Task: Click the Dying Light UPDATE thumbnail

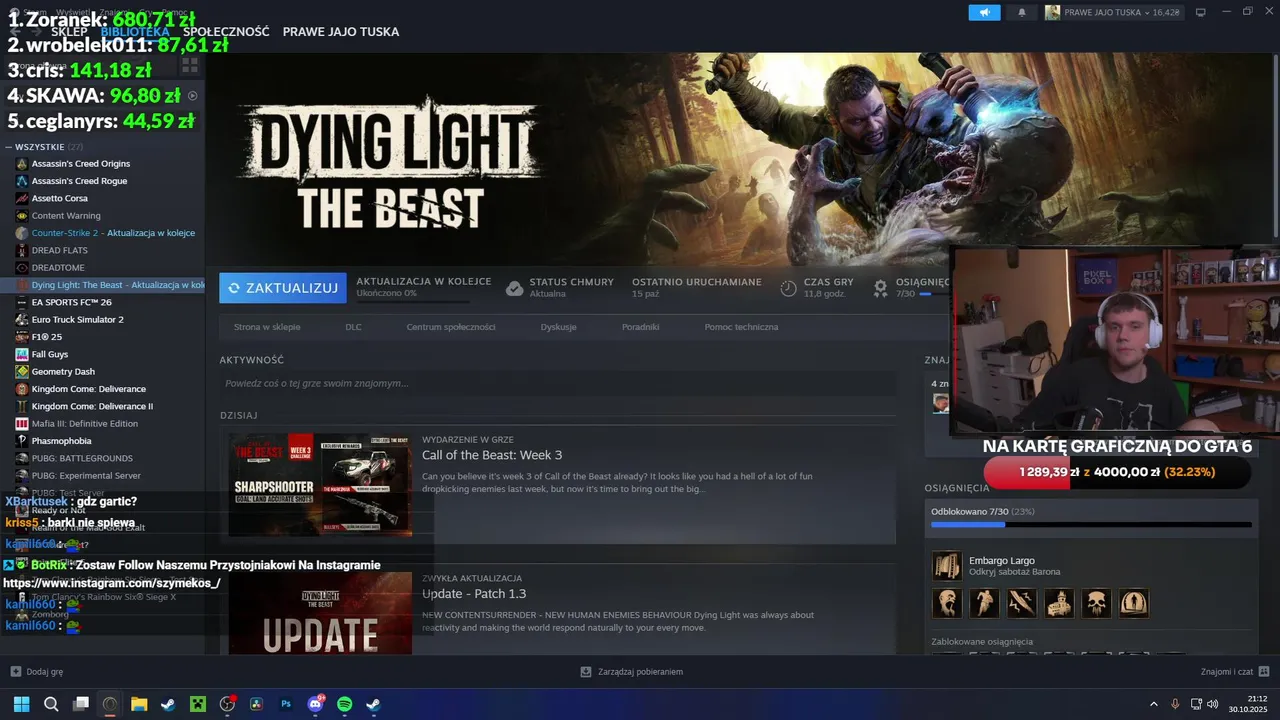Action: [x=320, y=613]
